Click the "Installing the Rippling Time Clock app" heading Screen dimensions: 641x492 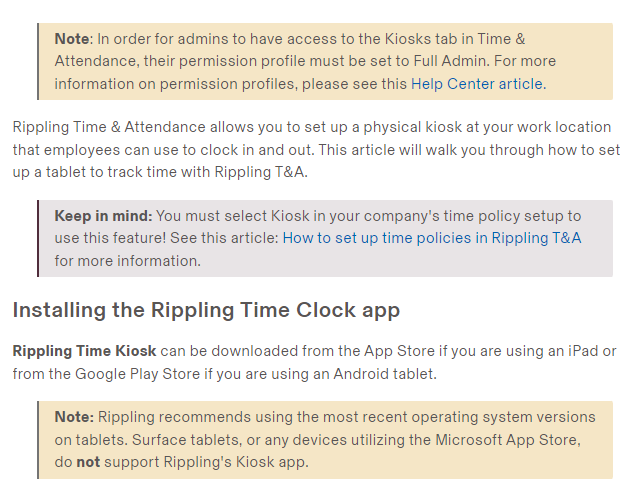tap(206, 310)
